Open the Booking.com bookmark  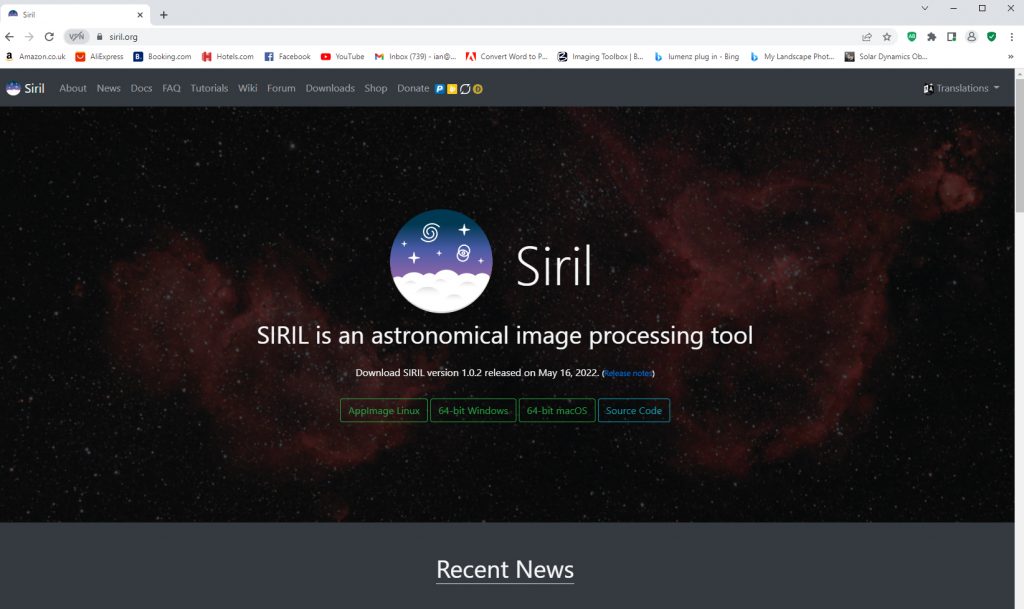tap(162, 57)
